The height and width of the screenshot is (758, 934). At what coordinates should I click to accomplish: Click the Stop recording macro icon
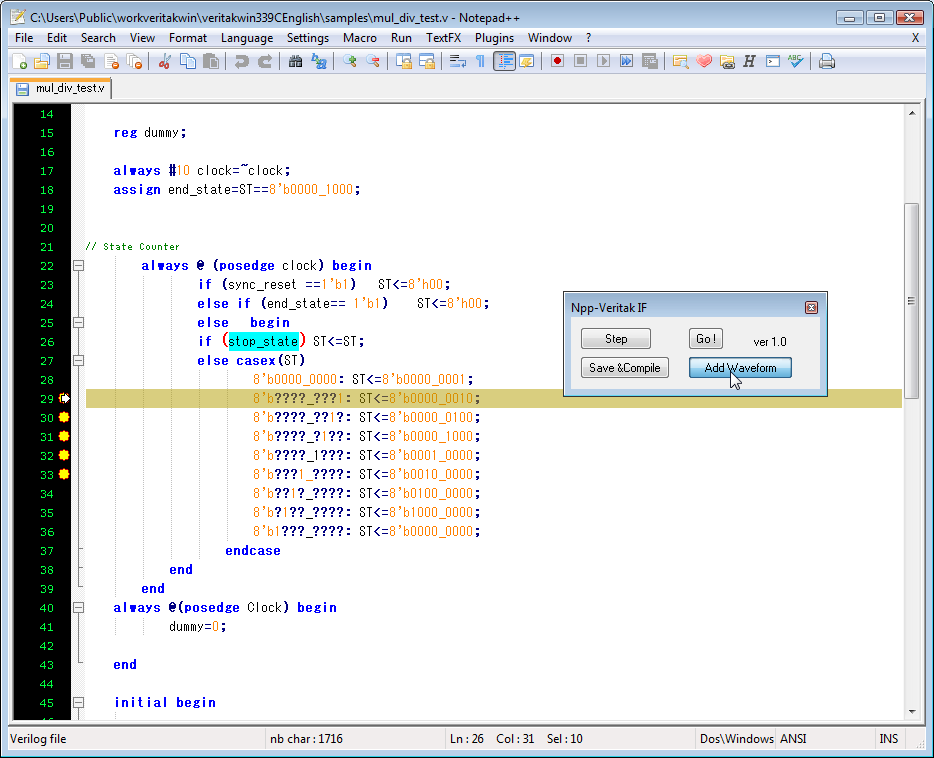pos(581,61)
